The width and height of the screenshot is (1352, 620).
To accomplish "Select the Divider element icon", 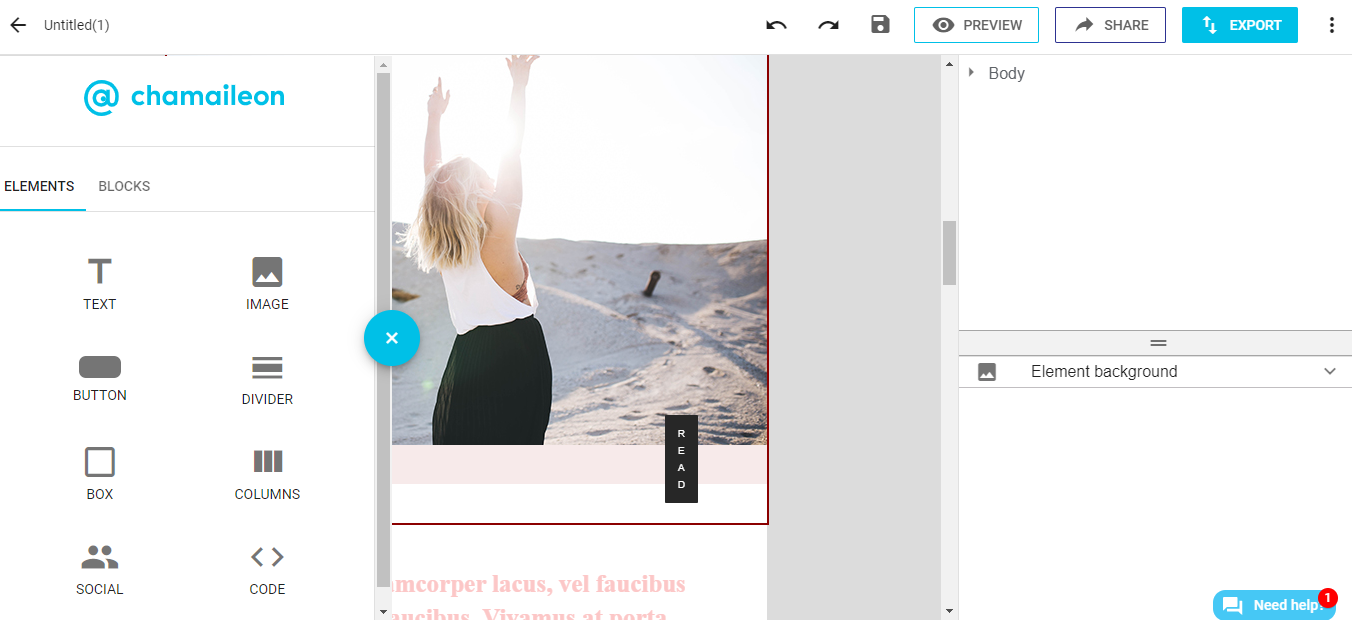I will 267,378.
